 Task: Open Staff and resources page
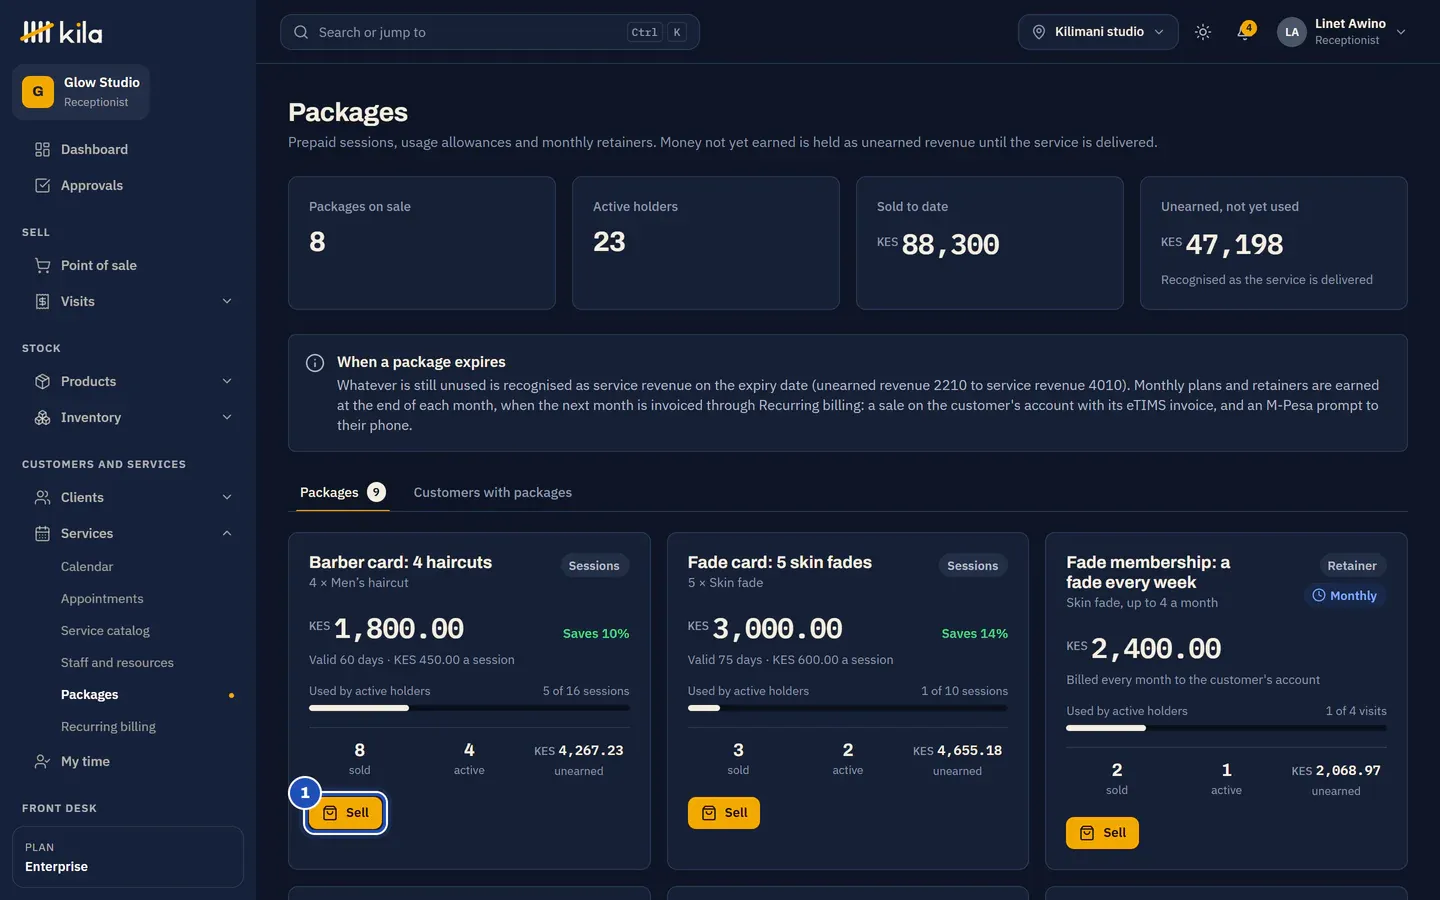117,662
